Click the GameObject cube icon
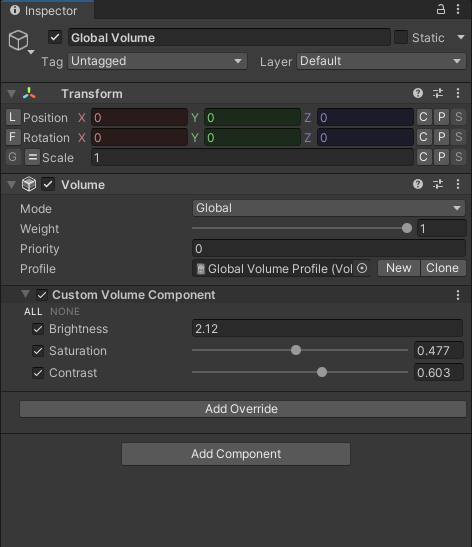The height and width of the screenshot is (547, 472). 18,40
